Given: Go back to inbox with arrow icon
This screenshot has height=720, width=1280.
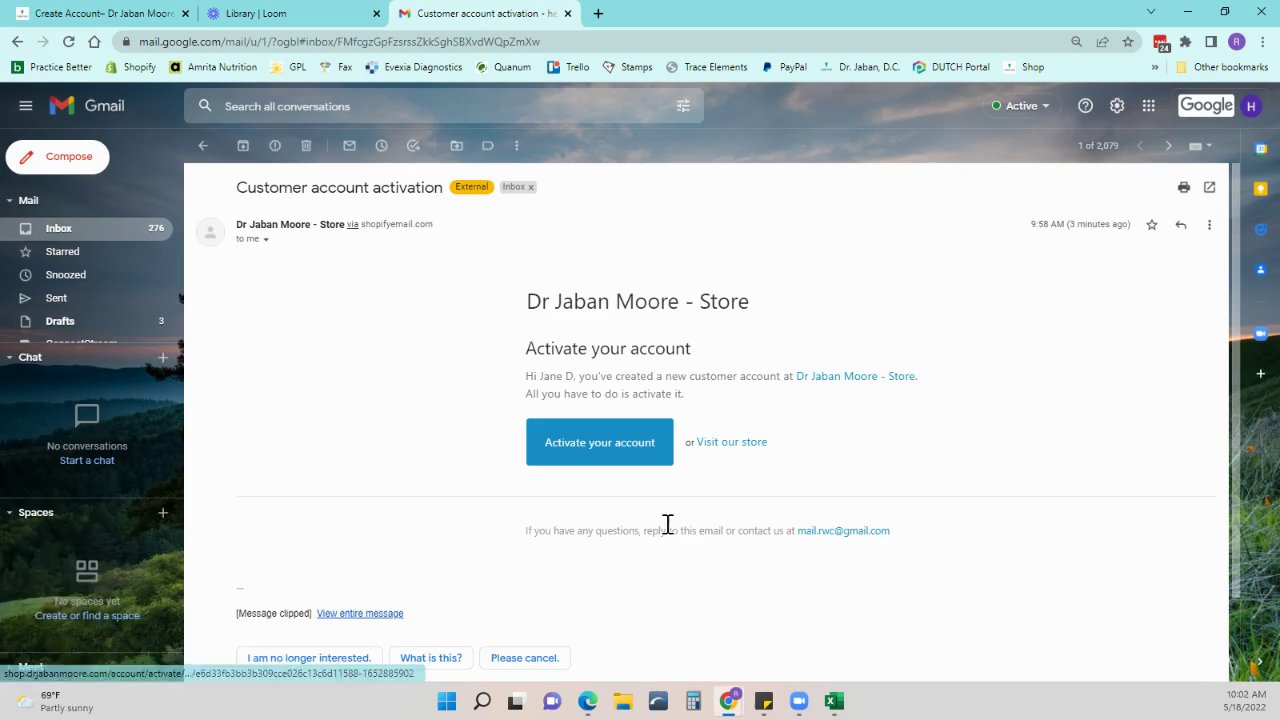Looking at the screenshot, I should [x=203, y=146].
